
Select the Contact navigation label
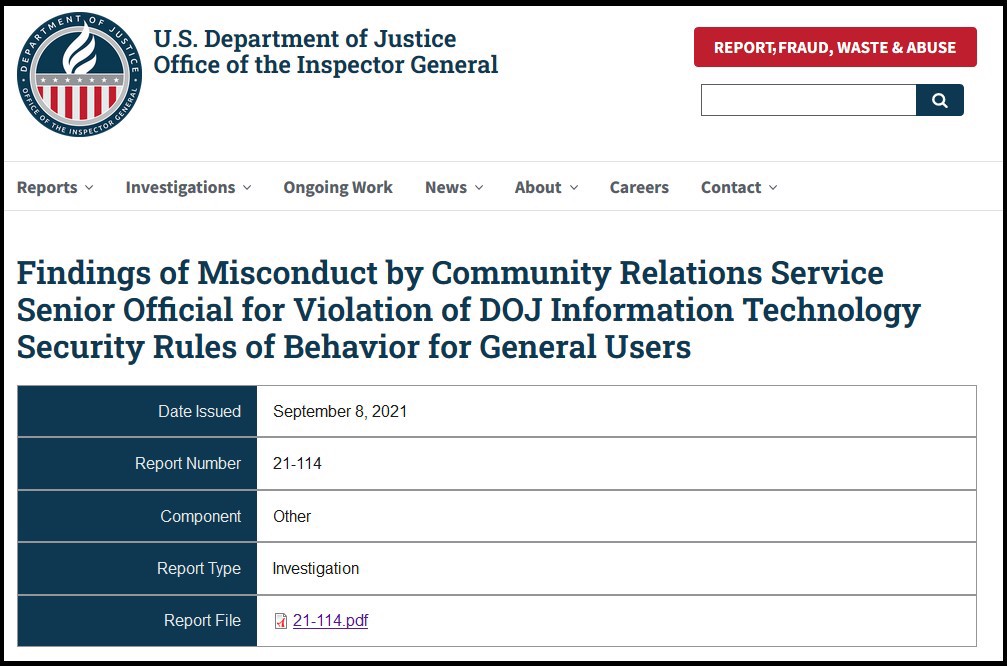click(731, 188)
